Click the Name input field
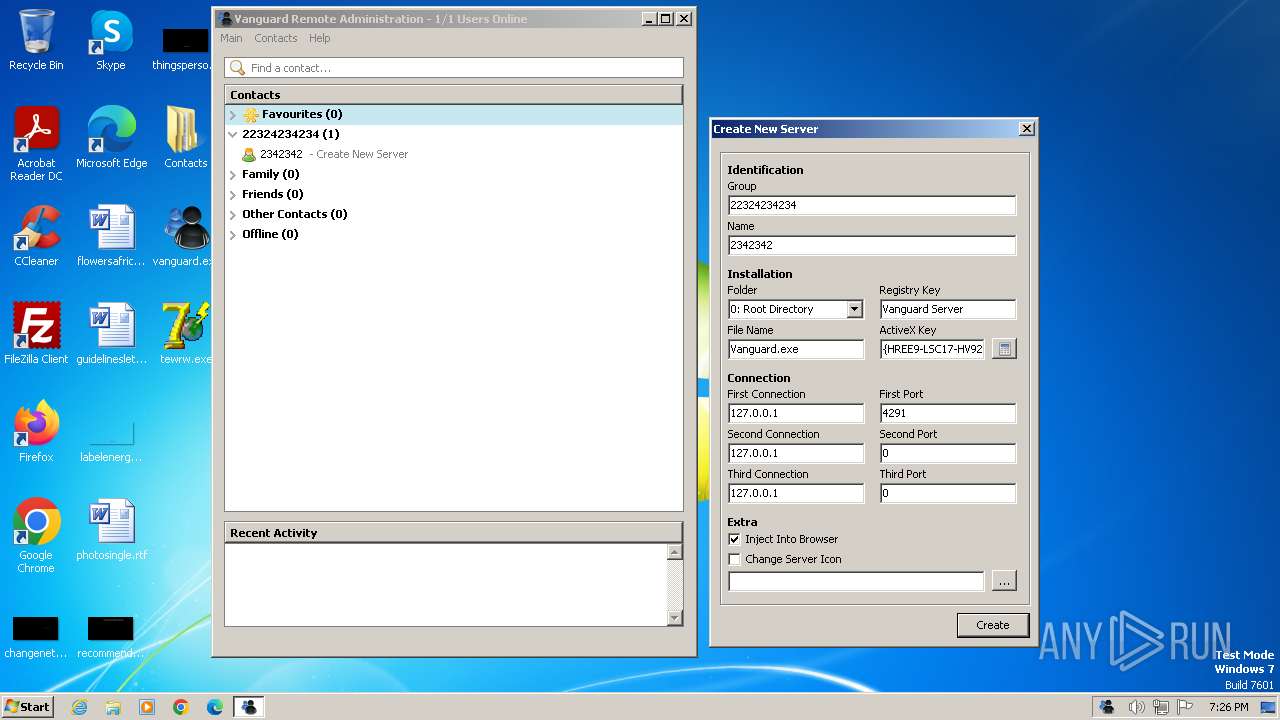Viewport: 1280px width, 720px height. [872, 245]
